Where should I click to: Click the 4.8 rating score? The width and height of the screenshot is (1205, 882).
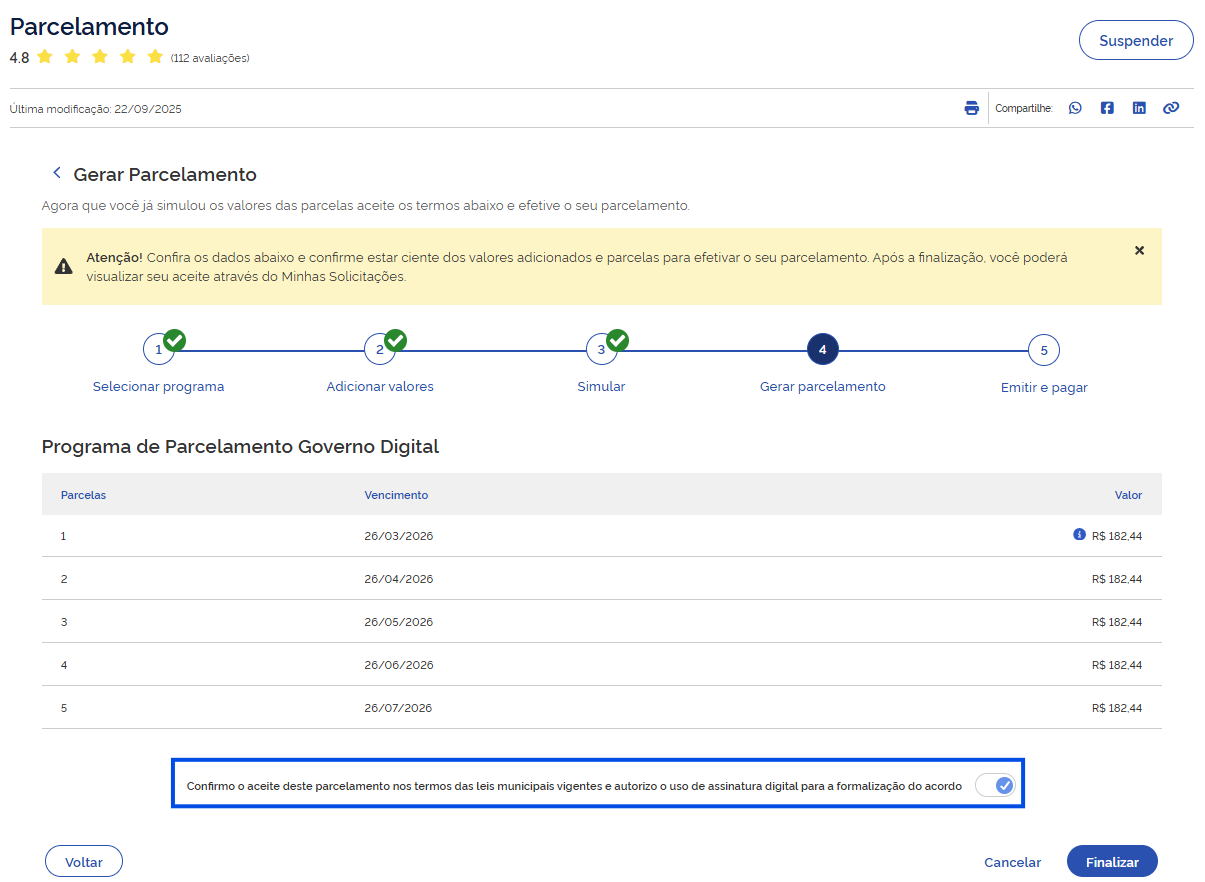pos(19,58)
